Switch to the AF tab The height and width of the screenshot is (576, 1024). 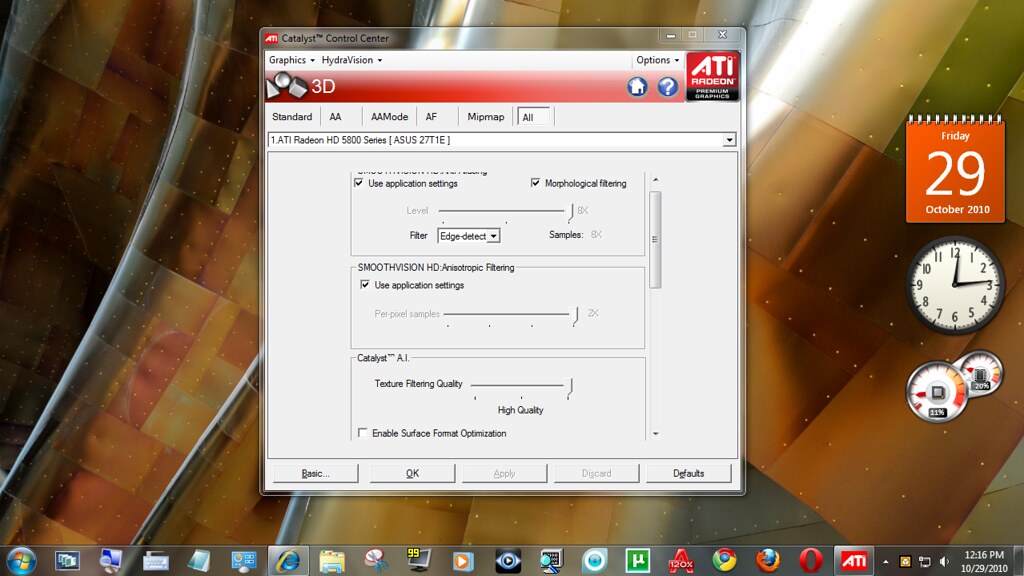click(x=431, y=116)
